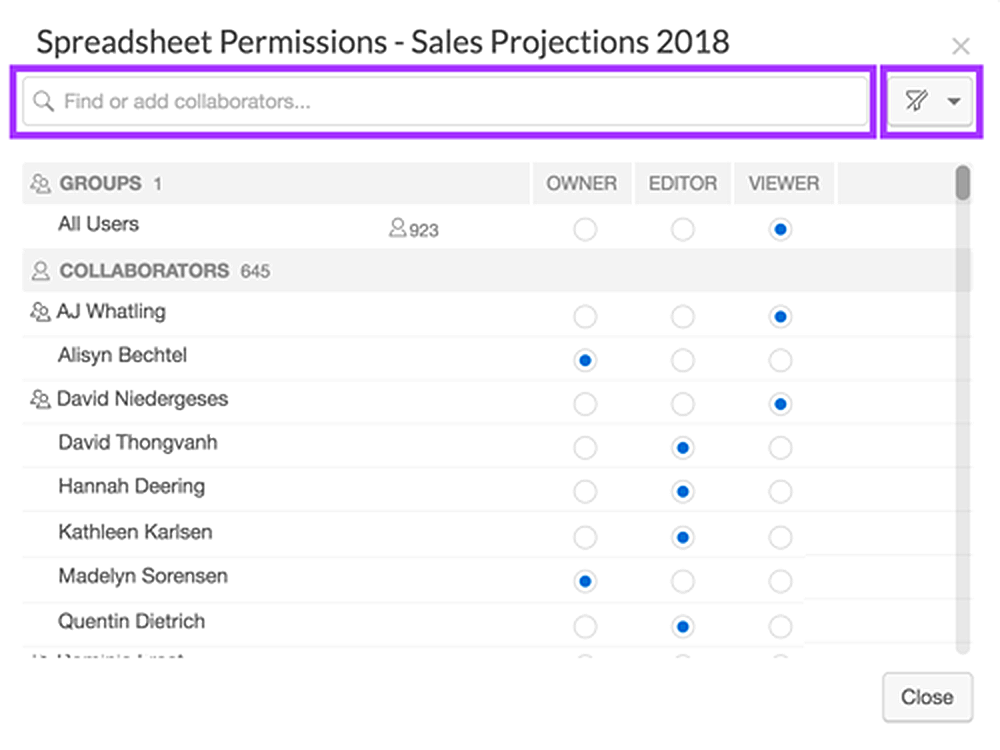Select the Owner radio for David Thongvanh
This screenshot has width=1000, height=750.
click(584, 448)
